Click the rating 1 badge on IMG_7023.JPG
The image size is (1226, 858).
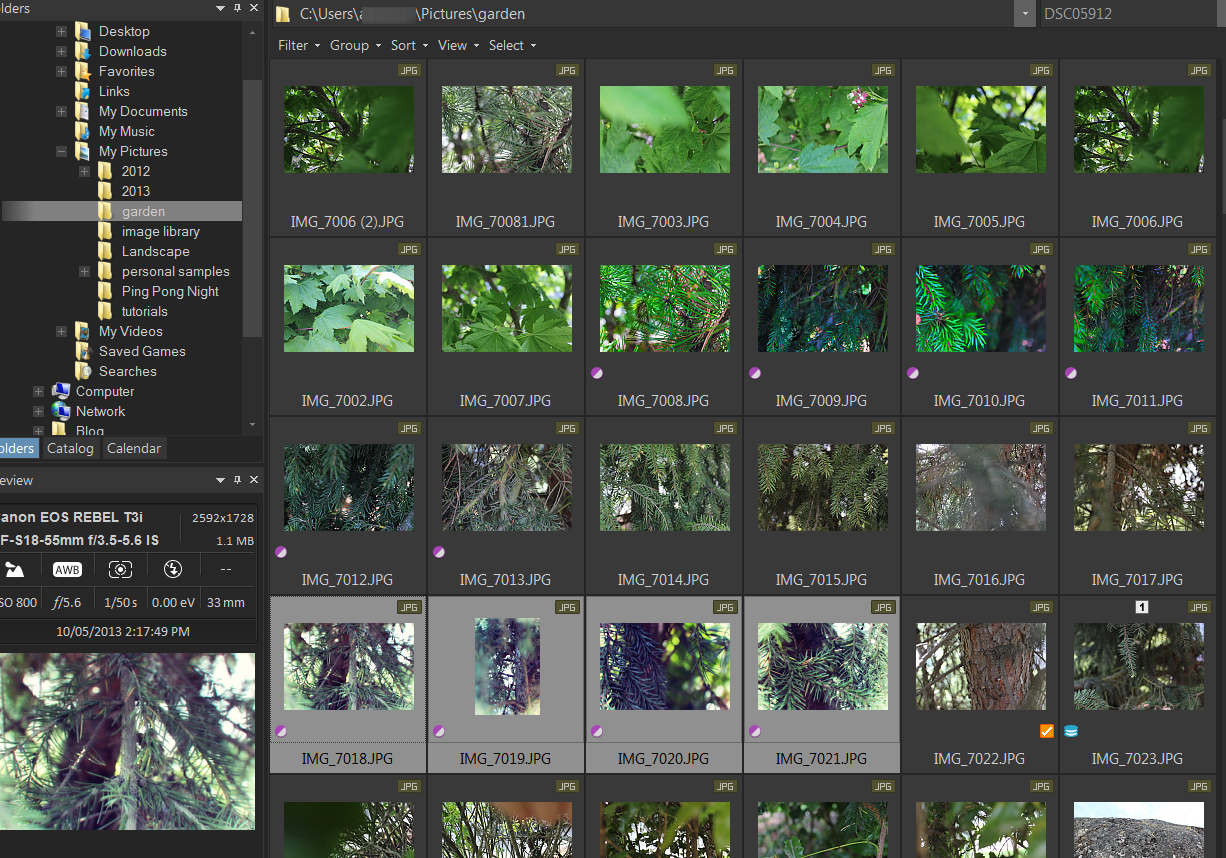click(x=1142, y=607)
